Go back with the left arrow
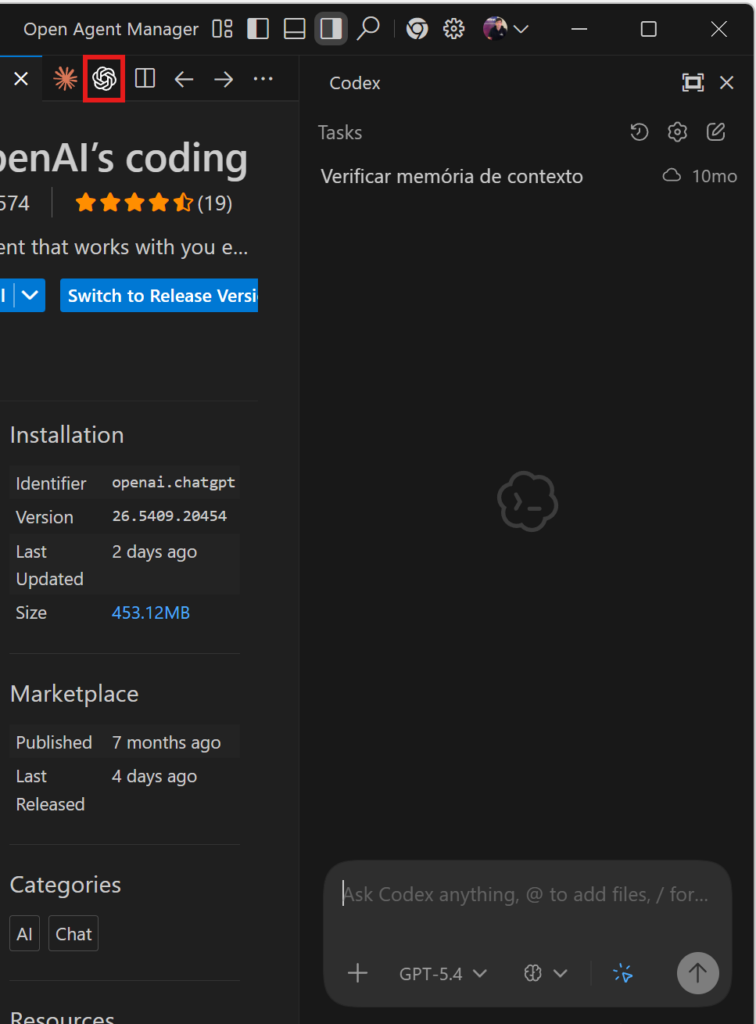 tap(184, 79)
